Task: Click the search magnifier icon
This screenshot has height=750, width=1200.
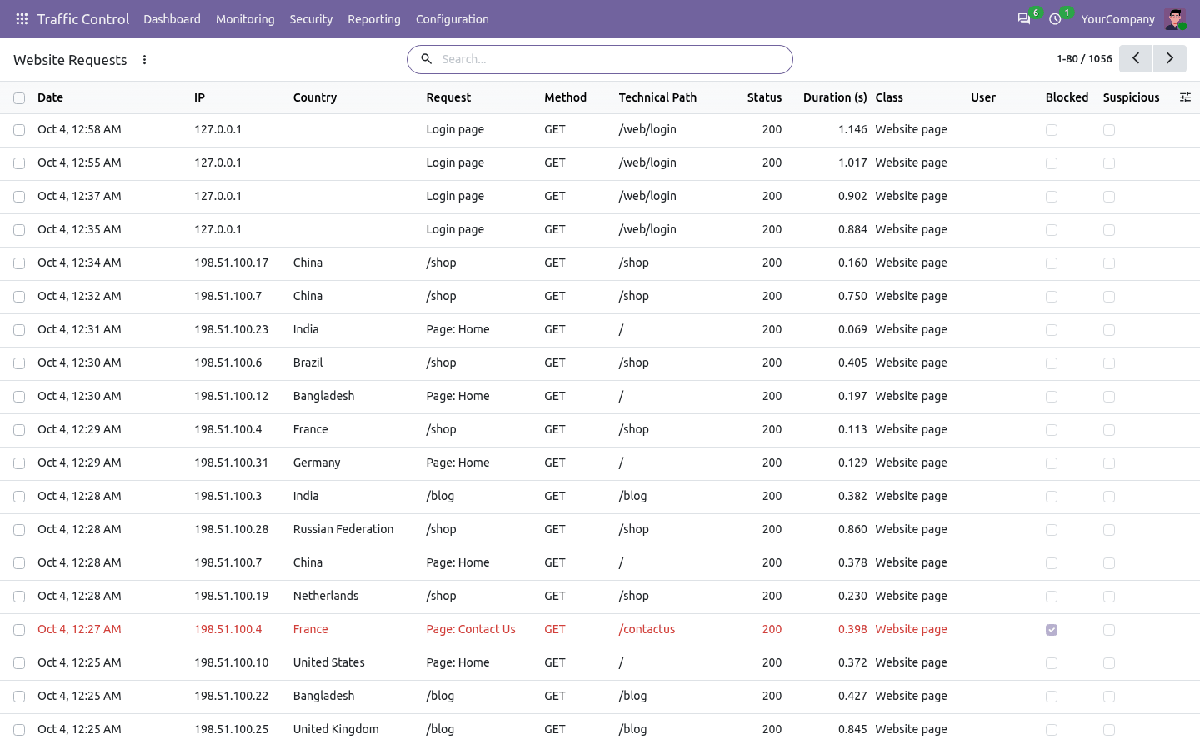Action: coord(426,59)
